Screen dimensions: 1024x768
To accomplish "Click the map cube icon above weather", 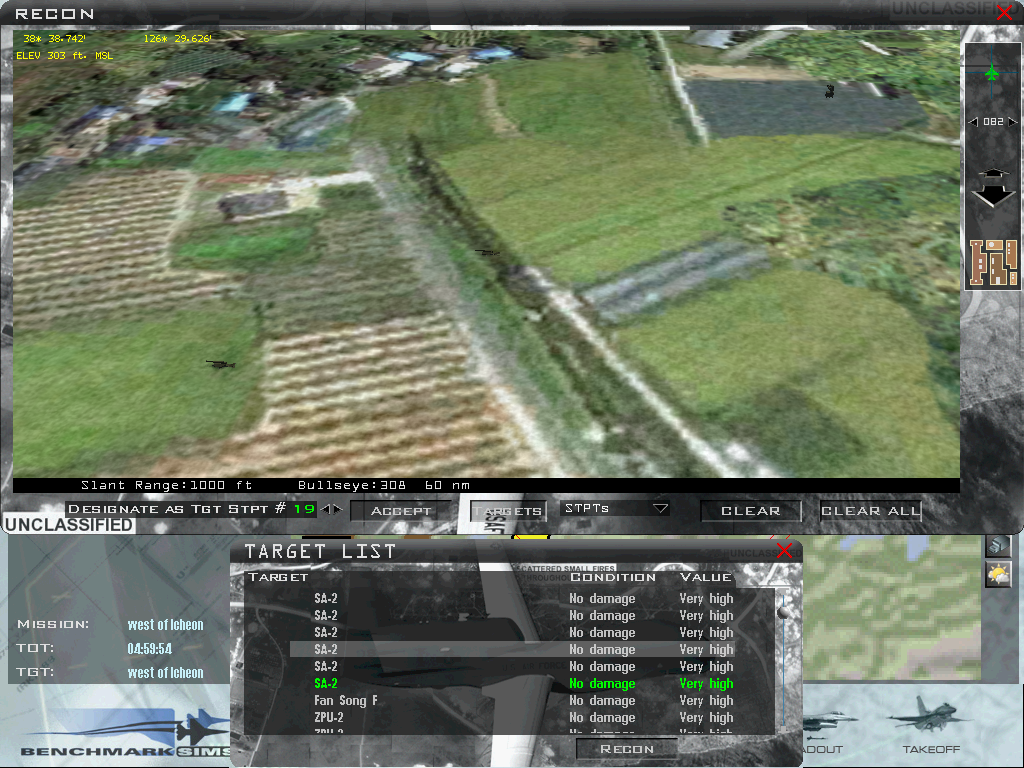I will click(997, 545).
